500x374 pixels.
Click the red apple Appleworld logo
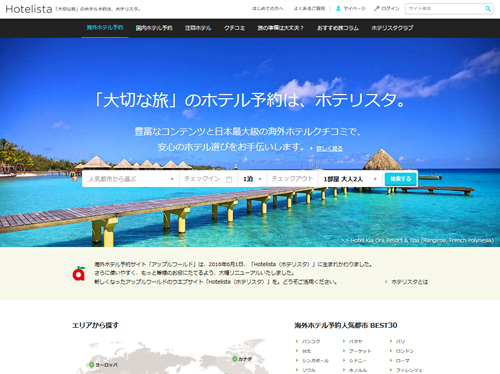(79, 273)
